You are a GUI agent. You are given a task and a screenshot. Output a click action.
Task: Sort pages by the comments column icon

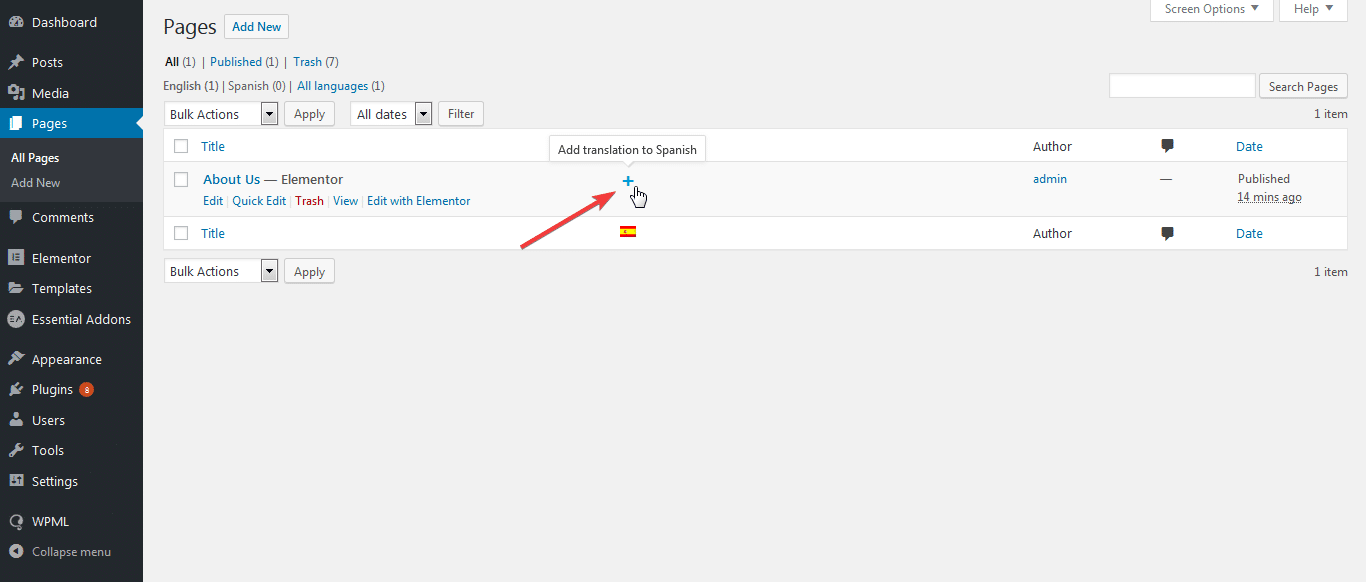pos(1166,146)
